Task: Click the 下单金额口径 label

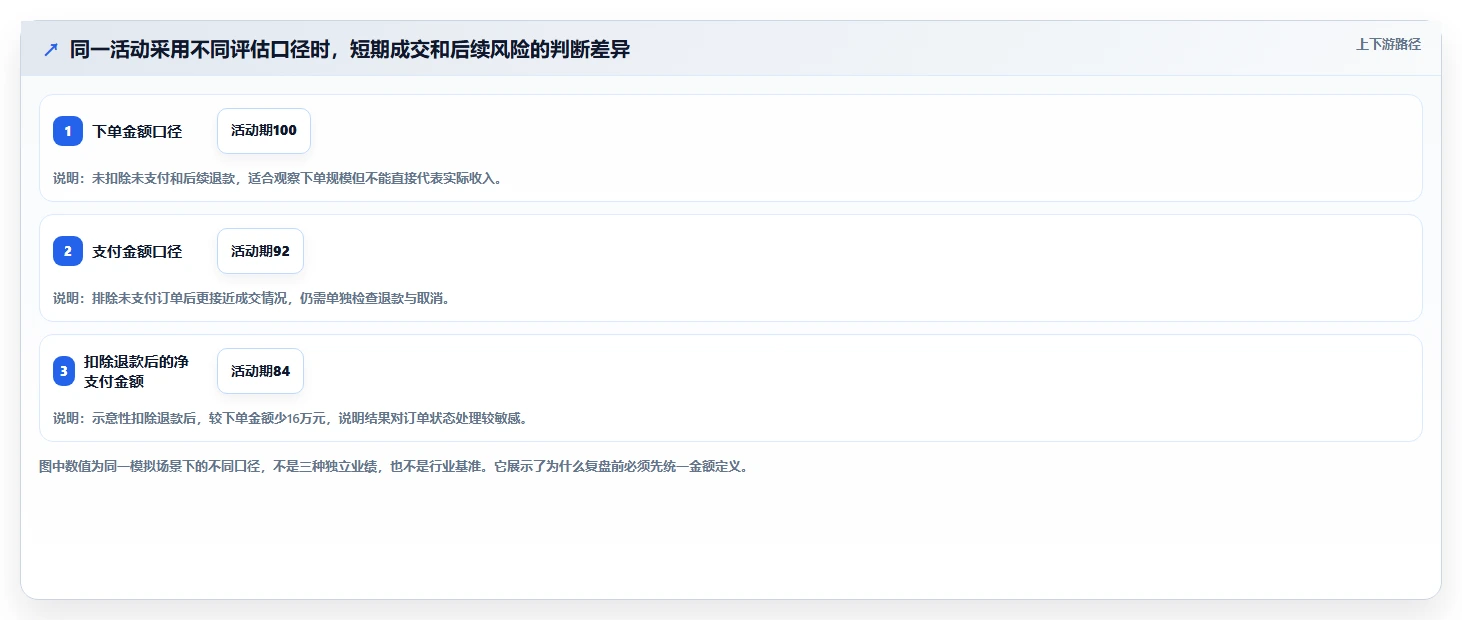Action: point(137,131)
